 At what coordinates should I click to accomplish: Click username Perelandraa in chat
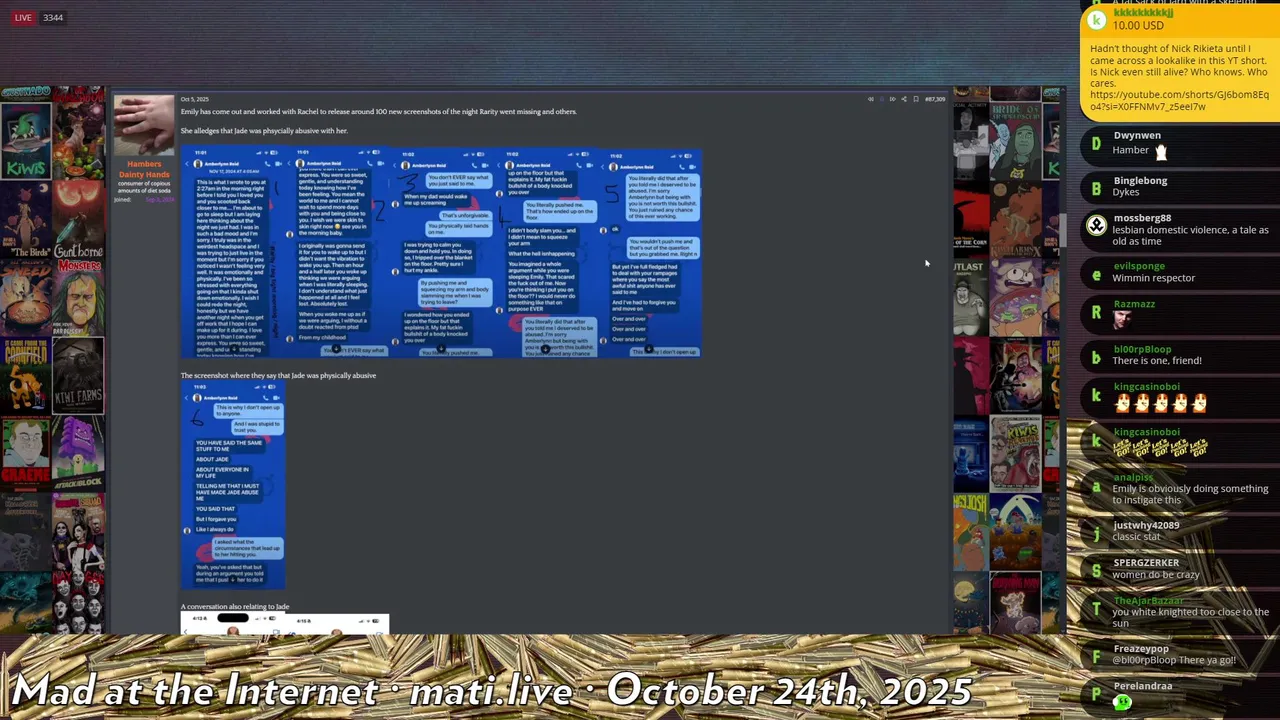pos(1143,686)
